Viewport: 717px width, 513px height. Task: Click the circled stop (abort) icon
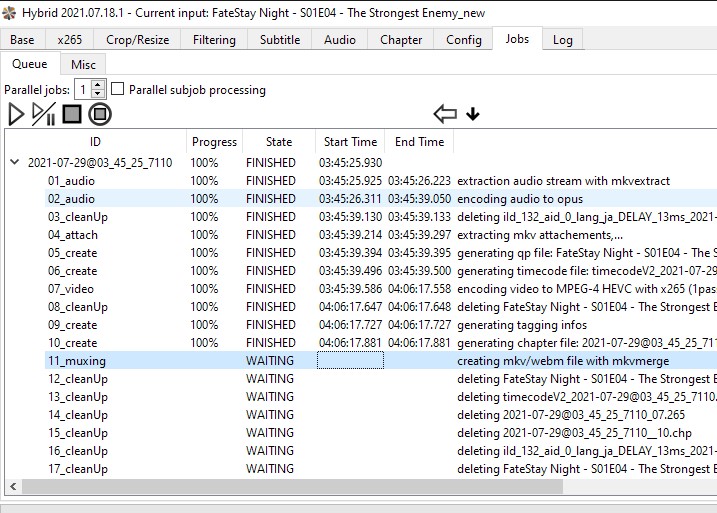tap(100, 114)
